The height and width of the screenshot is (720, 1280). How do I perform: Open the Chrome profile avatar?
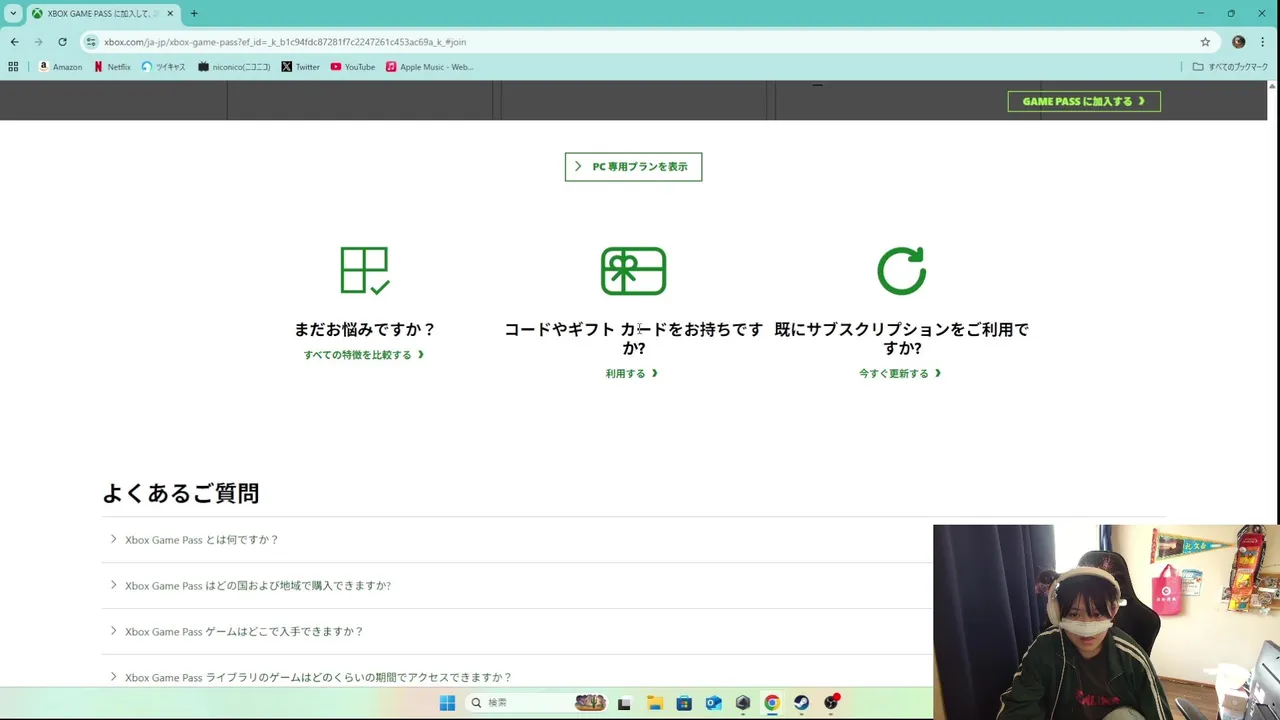click(x=1238, y=42)
